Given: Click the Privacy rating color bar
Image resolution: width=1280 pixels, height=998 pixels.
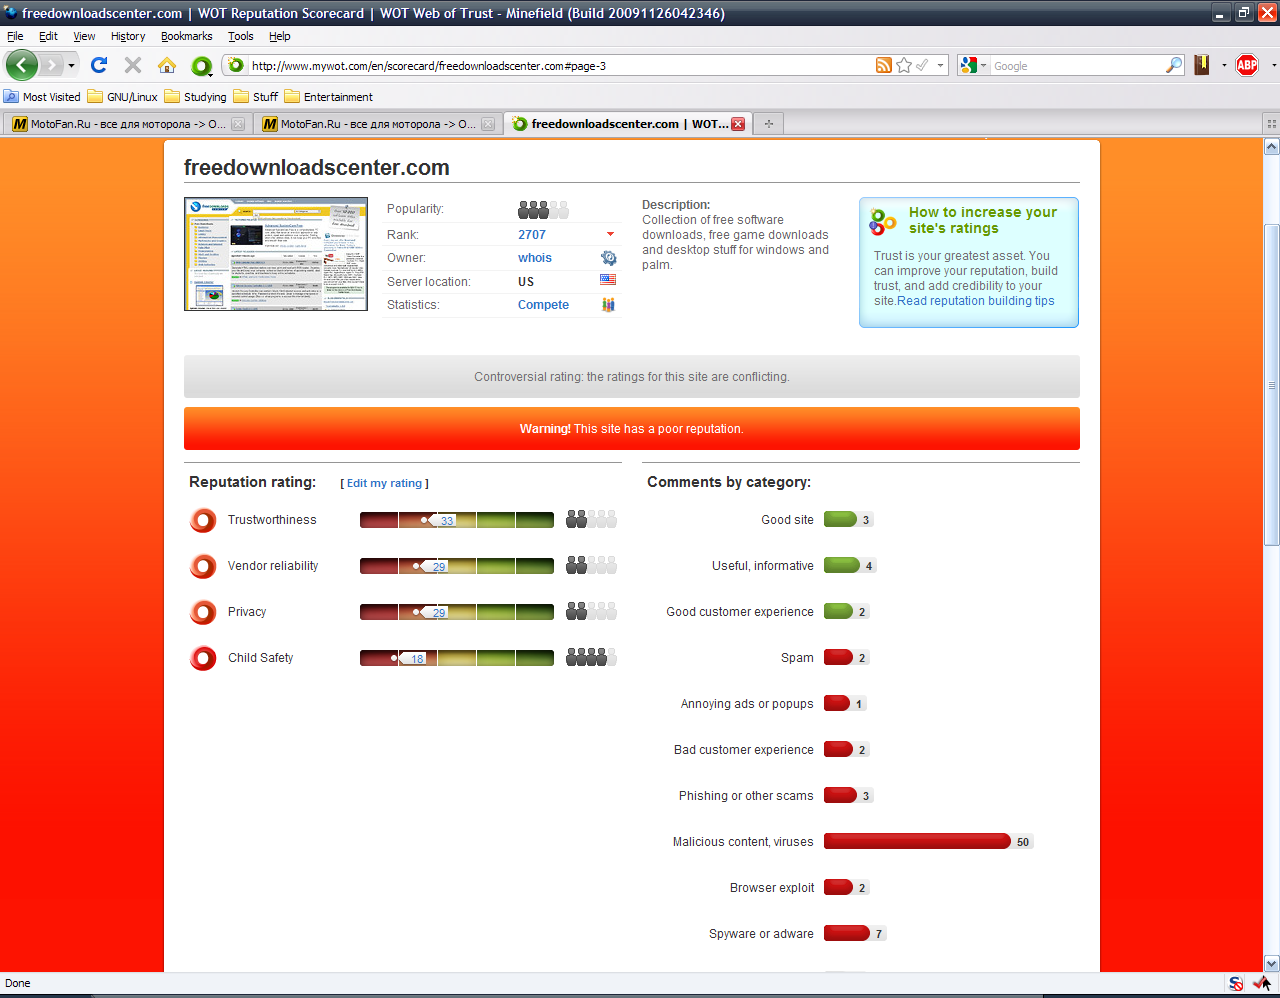Looking at the screenshot, I should [x=456, y=612].
